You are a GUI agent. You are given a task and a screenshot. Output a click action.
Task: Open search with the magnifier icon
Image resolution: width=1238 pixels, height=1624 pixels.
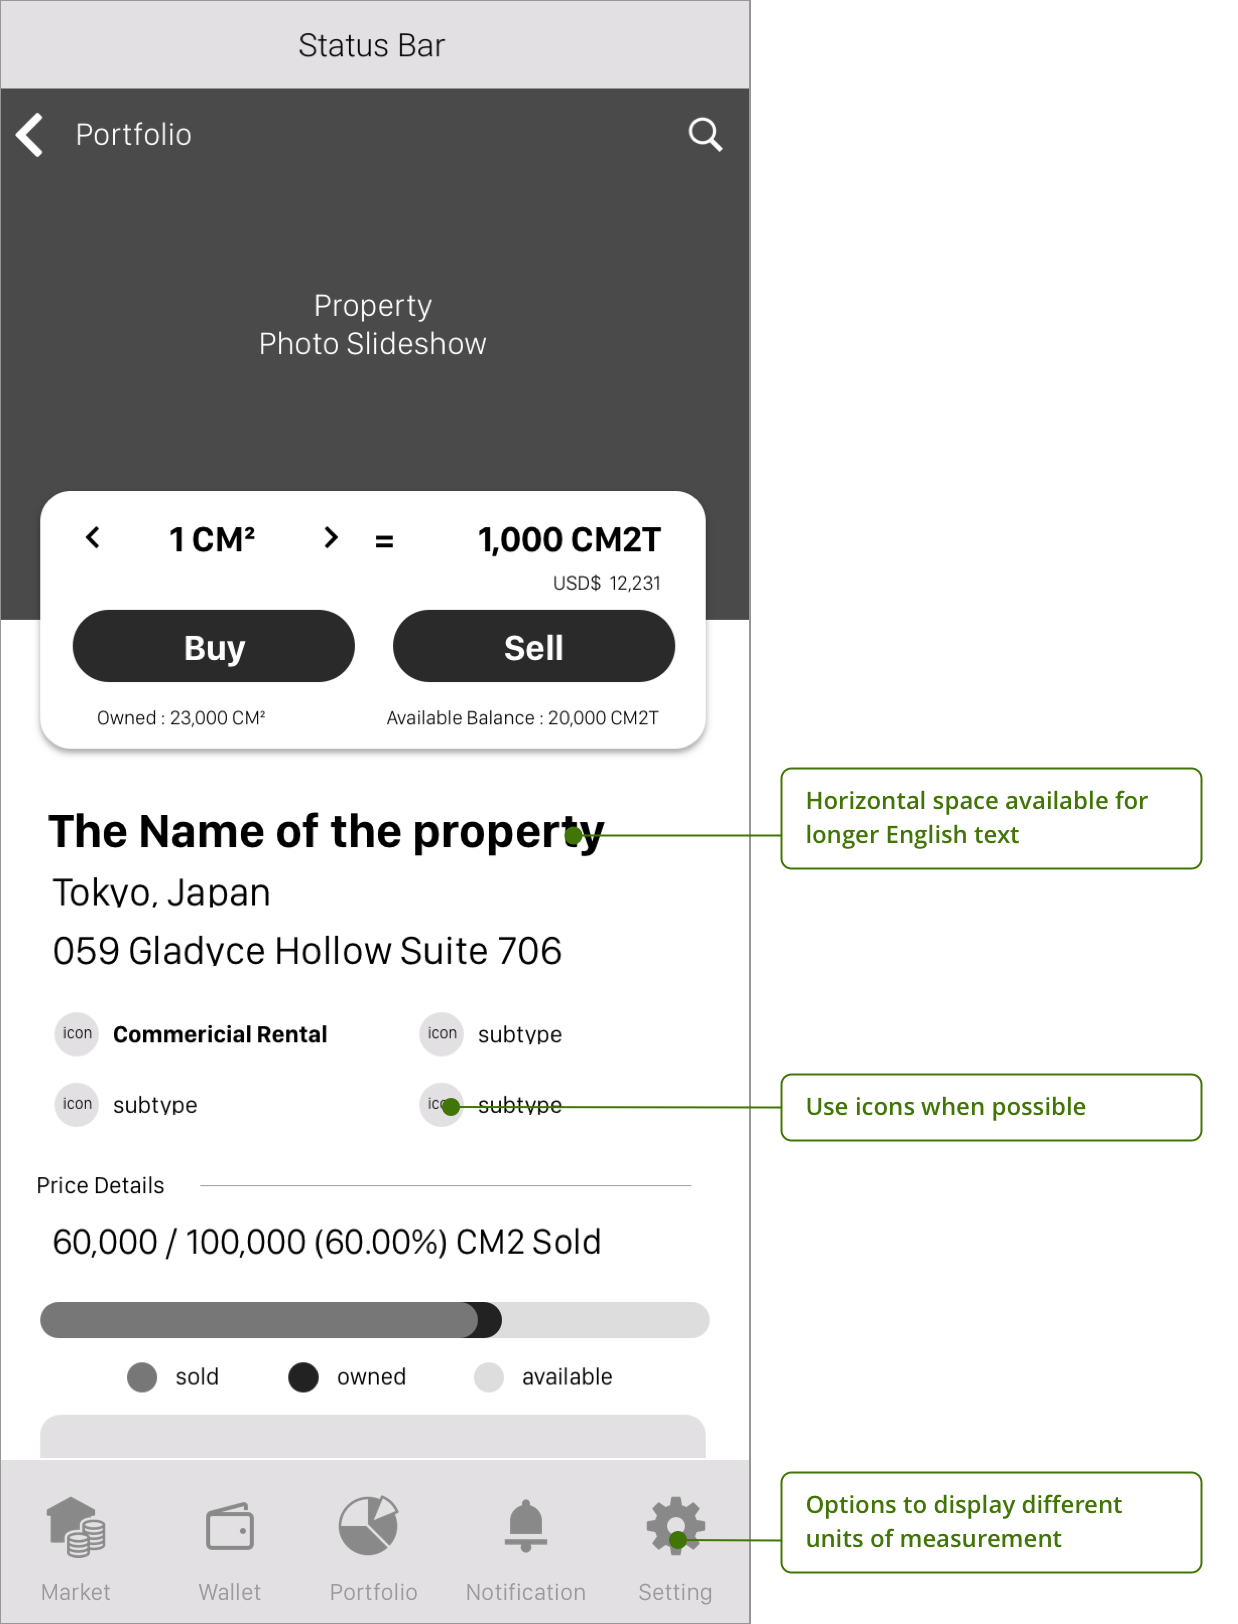[705, 134]
